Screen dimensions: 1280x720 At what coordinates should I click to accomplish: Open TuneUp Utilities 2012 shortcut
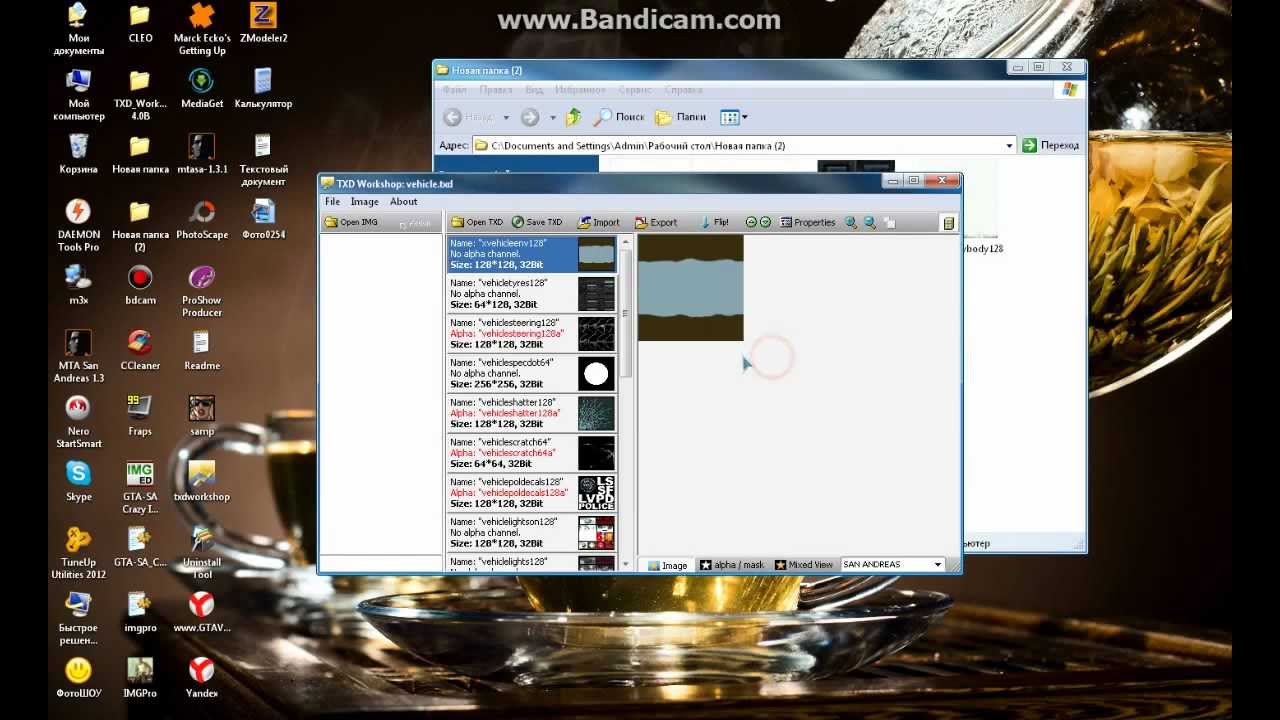pyautogui.click(x=78, y=554)
